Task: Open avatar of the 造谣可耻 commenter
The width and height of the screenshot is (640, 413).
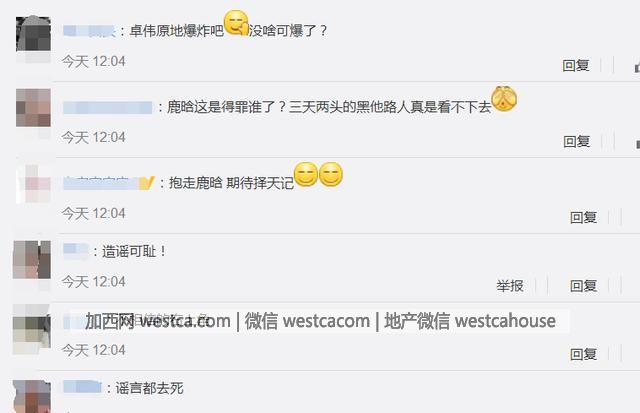Action: coord(32,260)
